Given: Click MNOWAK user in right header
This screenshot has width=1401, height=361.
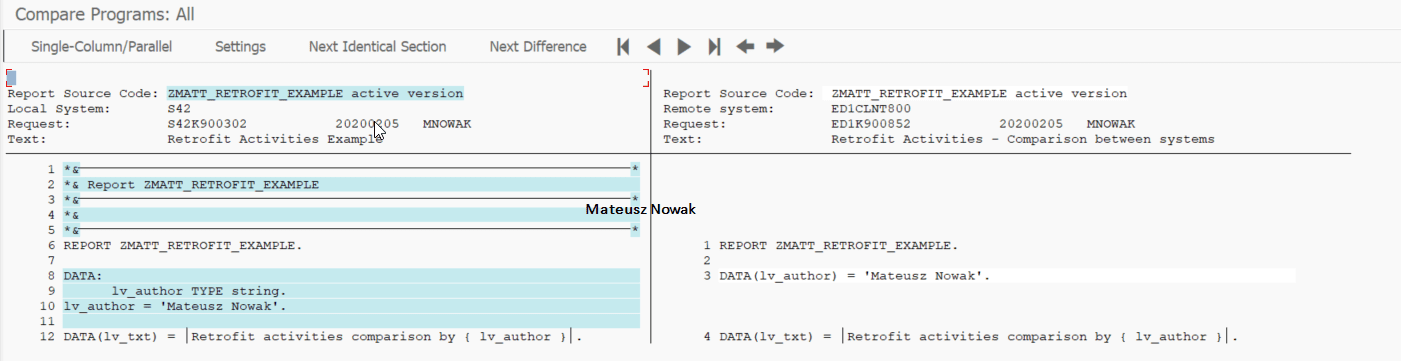Looking at the screenshot, I should (x=1111, y=124).
